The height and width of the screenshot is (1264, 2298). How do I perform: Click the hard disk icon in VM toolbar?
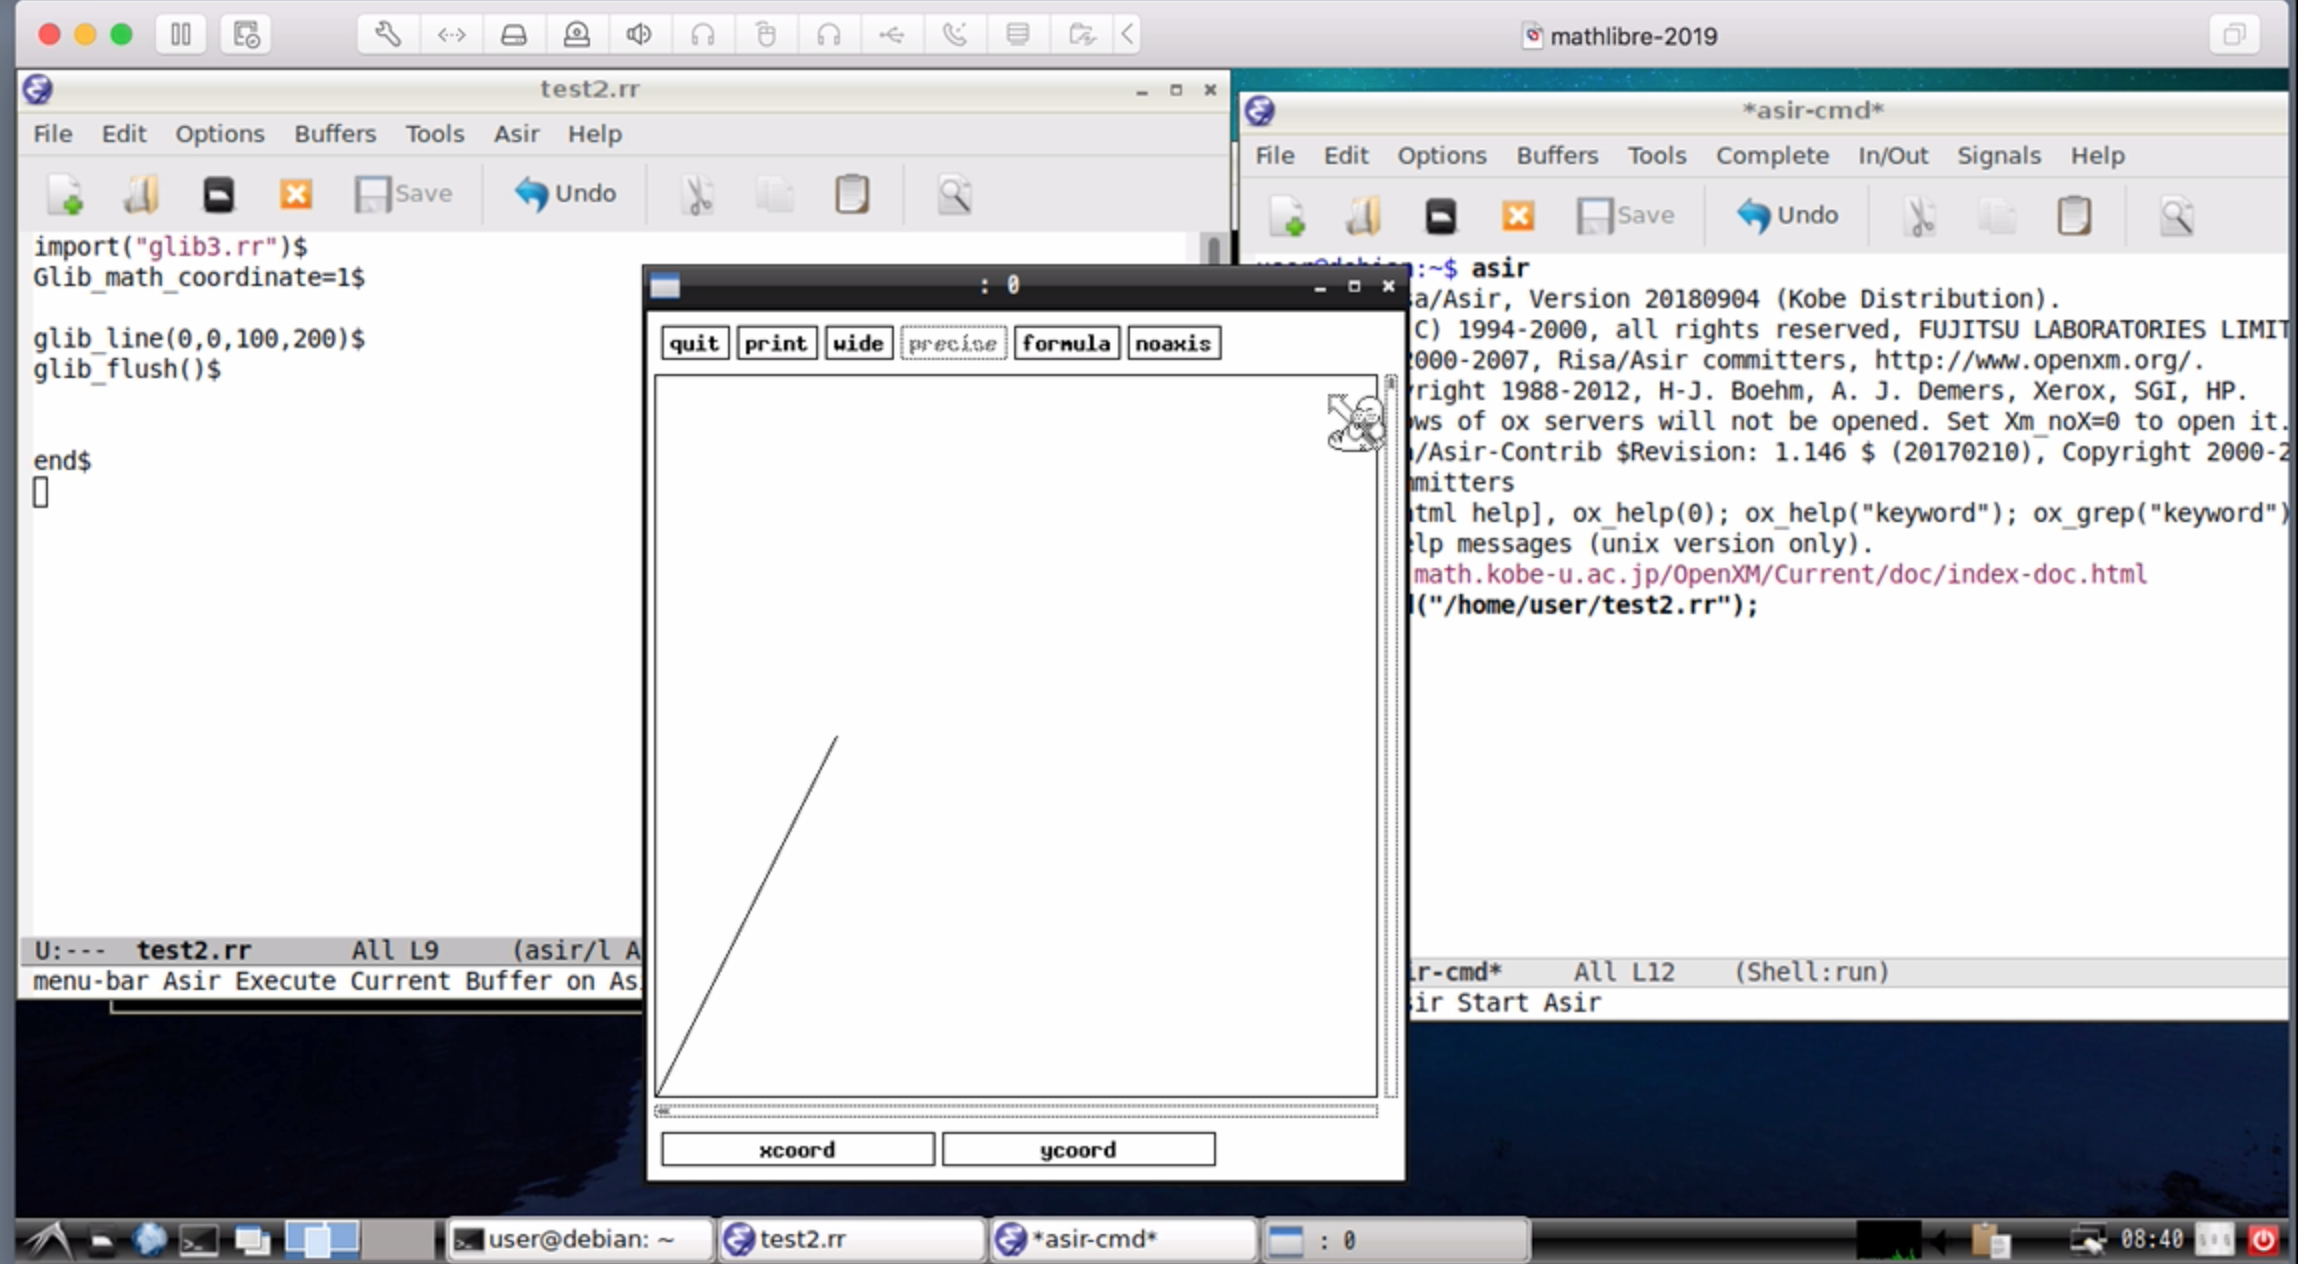(x=514, y=35)
